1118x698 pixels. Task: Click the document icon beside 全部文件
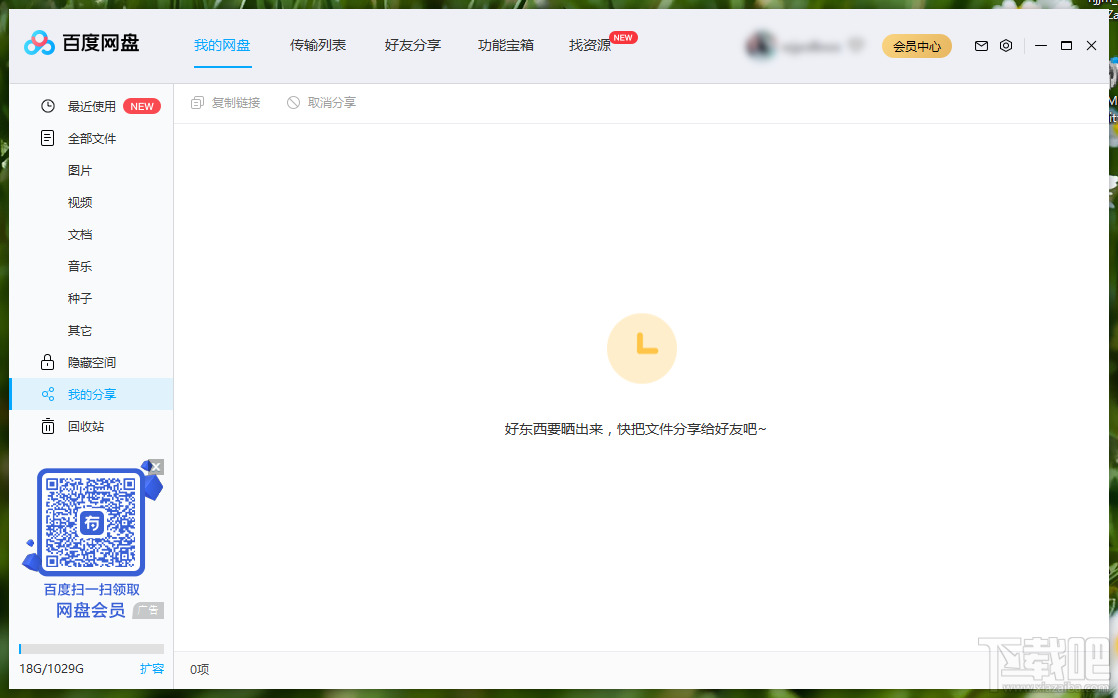tap(48, 138)
